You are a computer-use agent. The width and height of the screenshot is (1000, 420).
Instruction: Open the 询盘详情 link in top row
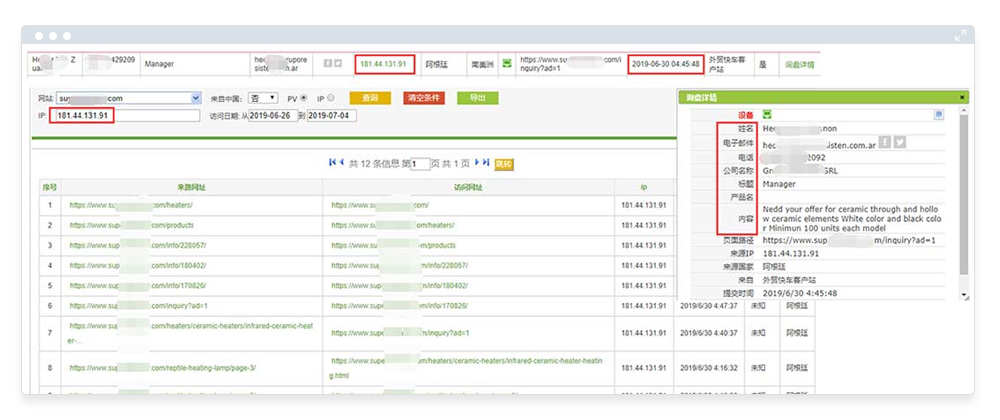798,65
